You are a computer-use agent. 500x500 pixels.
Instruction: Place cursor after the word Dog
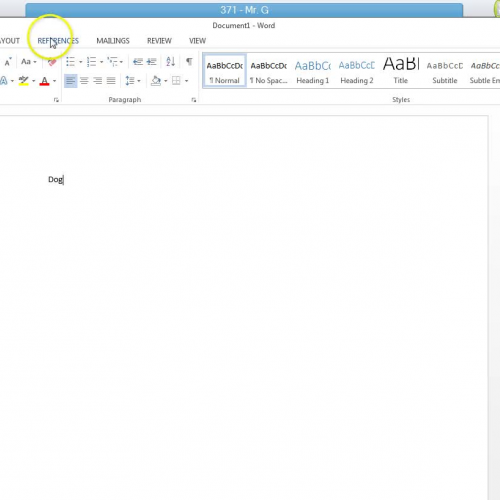click(x=64, y=180)
